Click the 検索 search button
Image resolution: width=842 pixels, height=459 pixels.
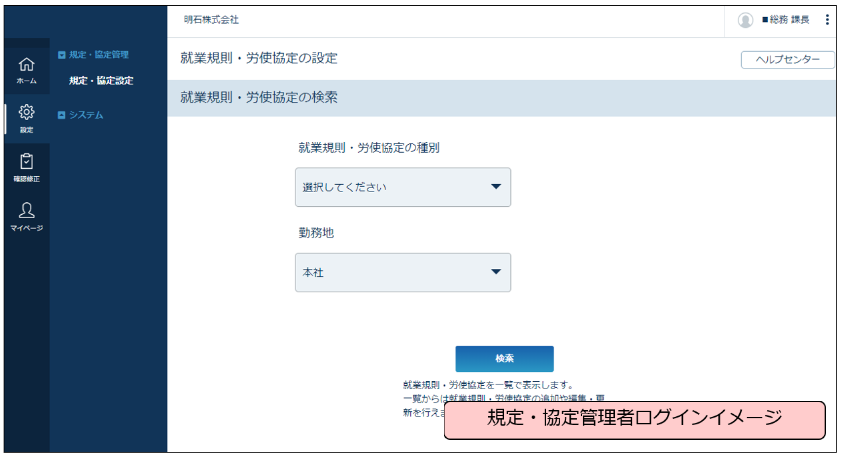tap(504, 359)
